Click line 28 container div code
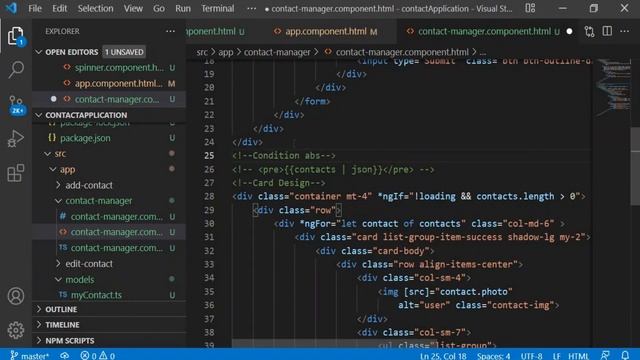The image size is (640, 360). (x=409, y=196)
